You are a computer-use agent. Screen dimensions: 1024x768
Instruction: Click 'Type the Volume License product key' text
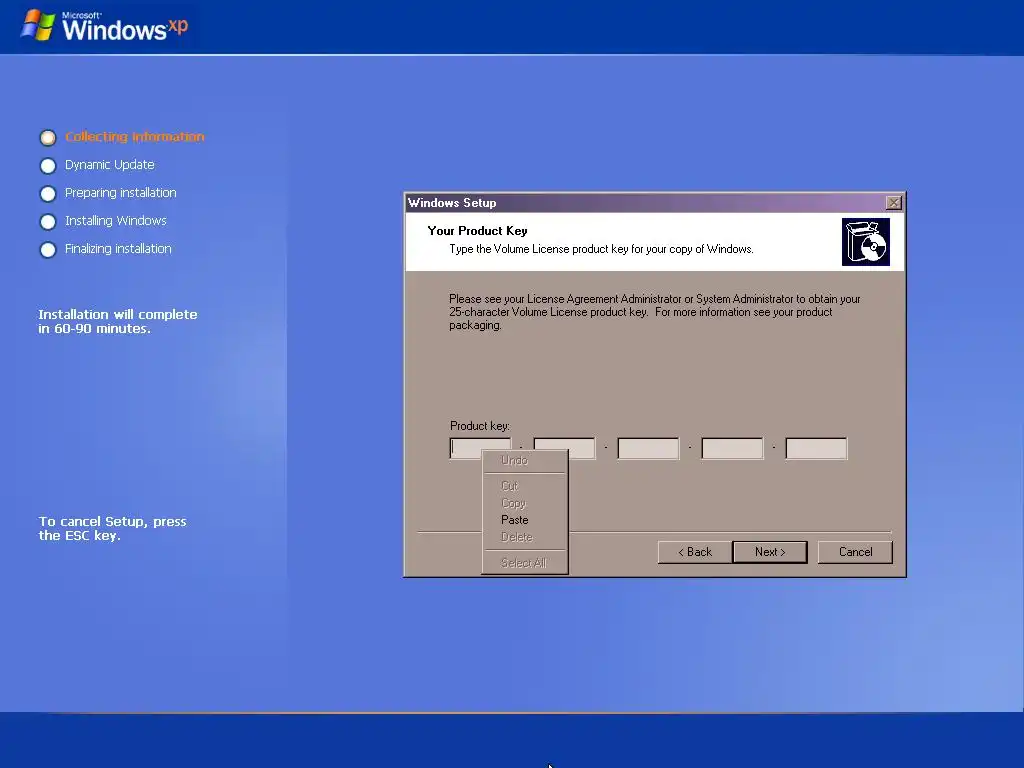point(601,249)
